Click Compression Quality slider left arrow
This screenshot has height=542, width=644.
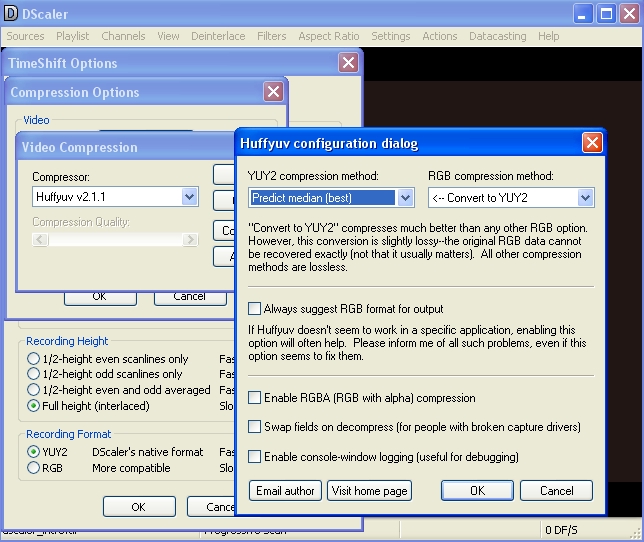(x=40, y=239)
